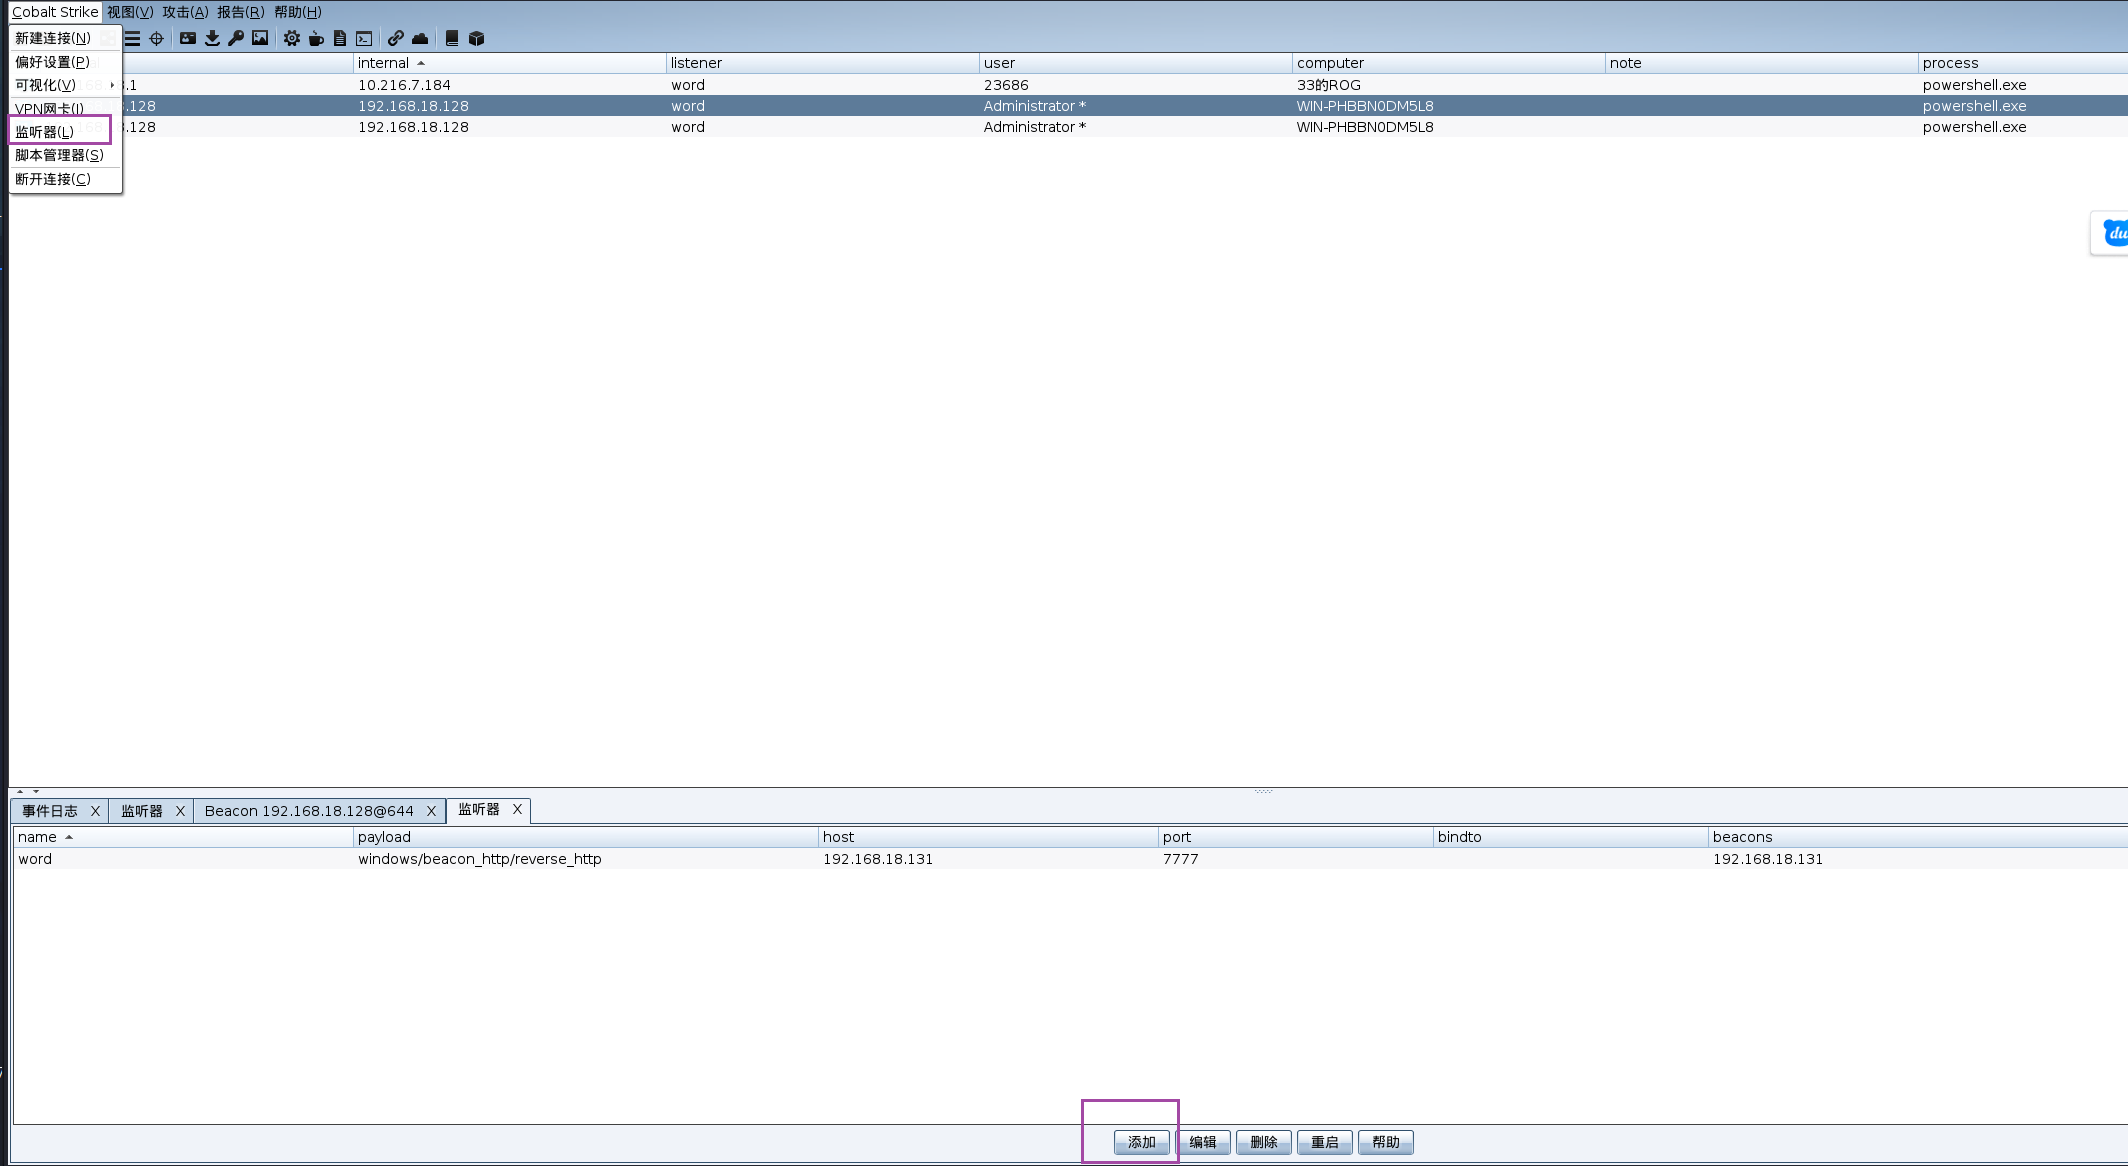Expand the 可视化(V) submenu arrow
The width and height of the screenshot is (2128, 1166).
tap(112, 85)
